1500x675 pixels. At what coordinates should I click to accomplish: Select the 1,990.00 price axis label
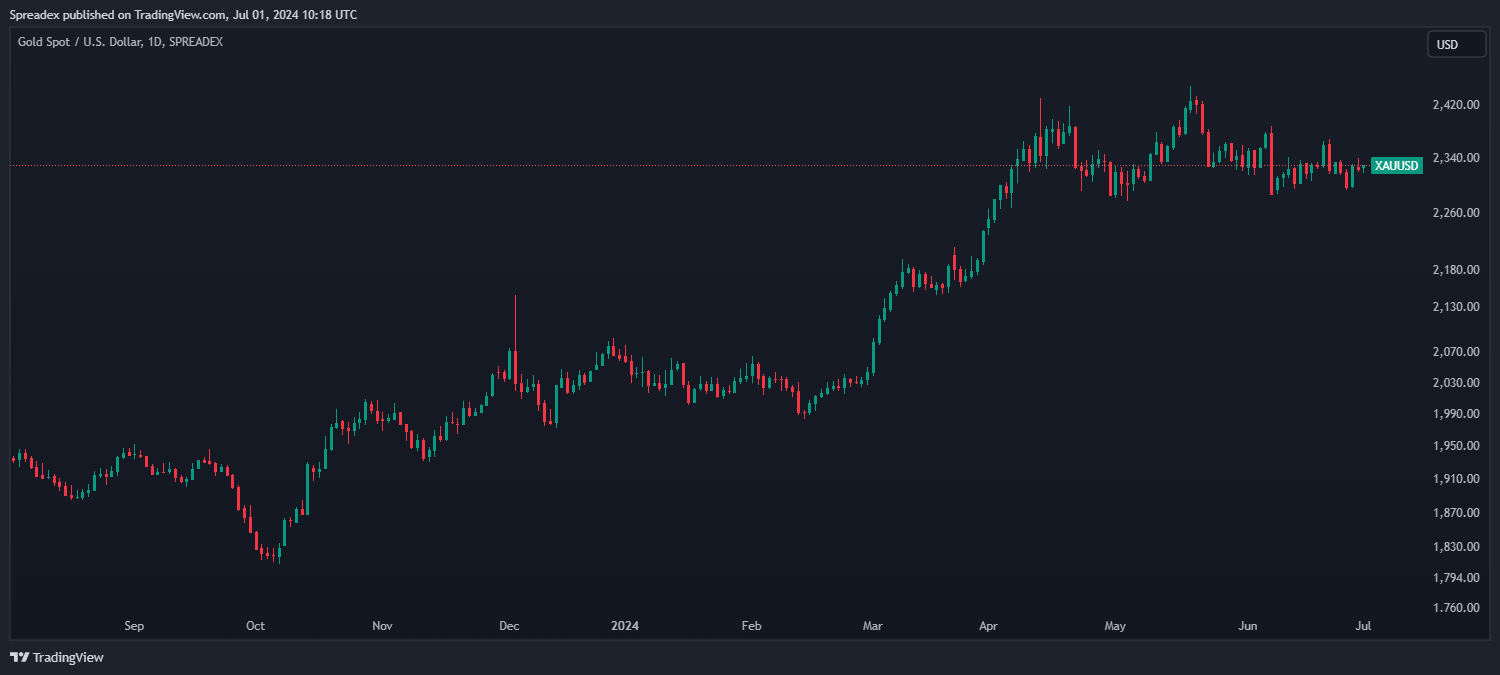pos(1455,414)
